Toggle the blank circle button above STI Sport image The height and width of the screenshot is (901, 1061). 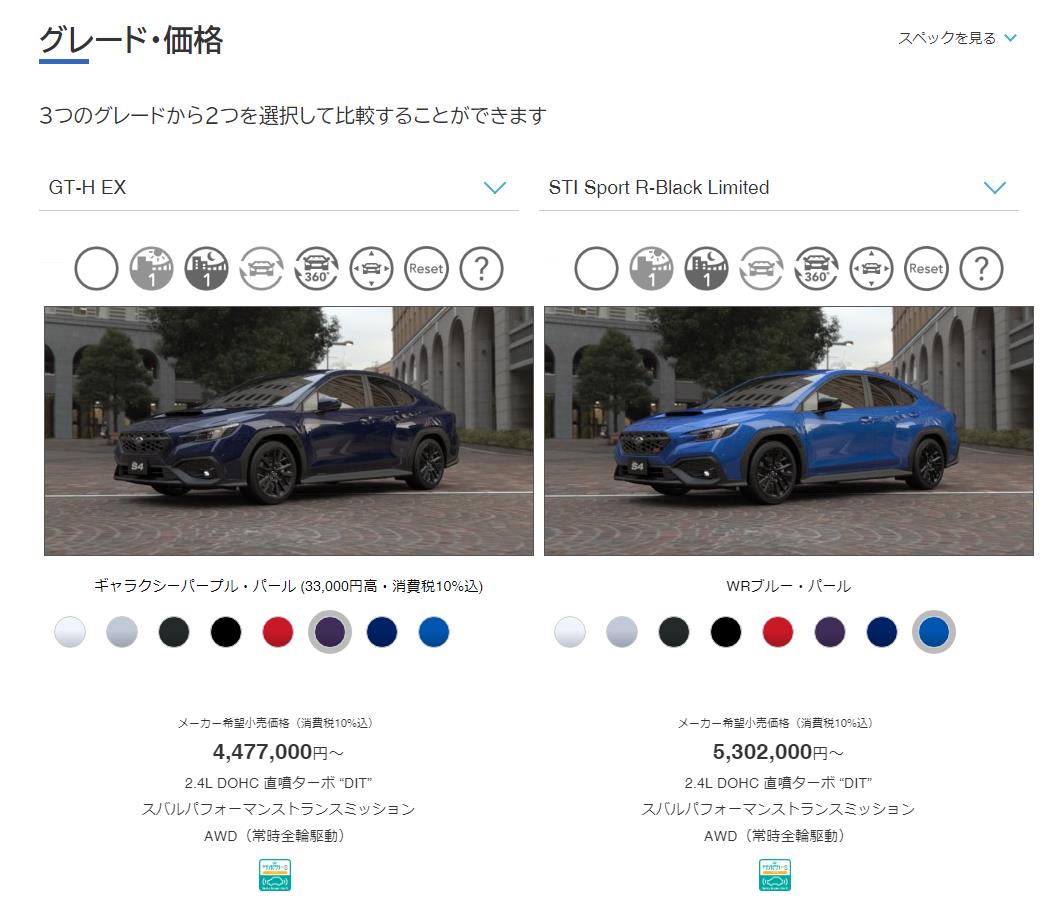tap(596, 269)
